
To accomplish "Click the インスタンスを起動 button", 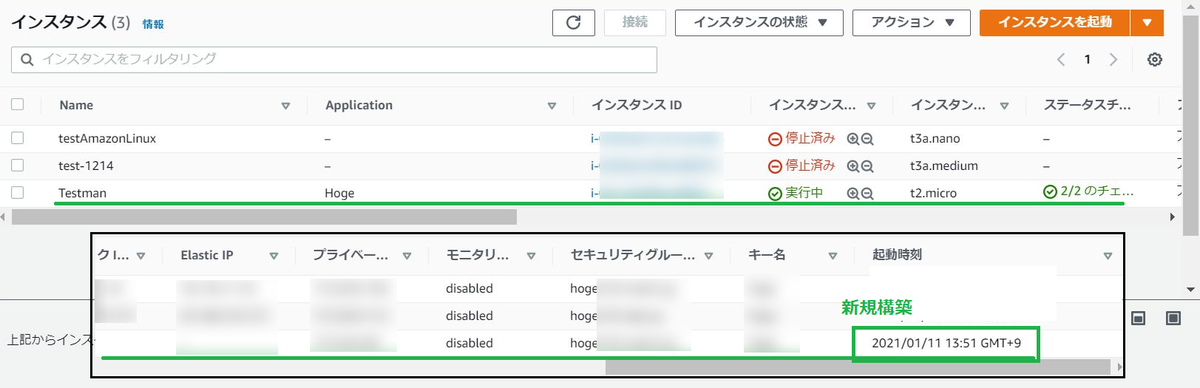I will [x=1055, y=23].
